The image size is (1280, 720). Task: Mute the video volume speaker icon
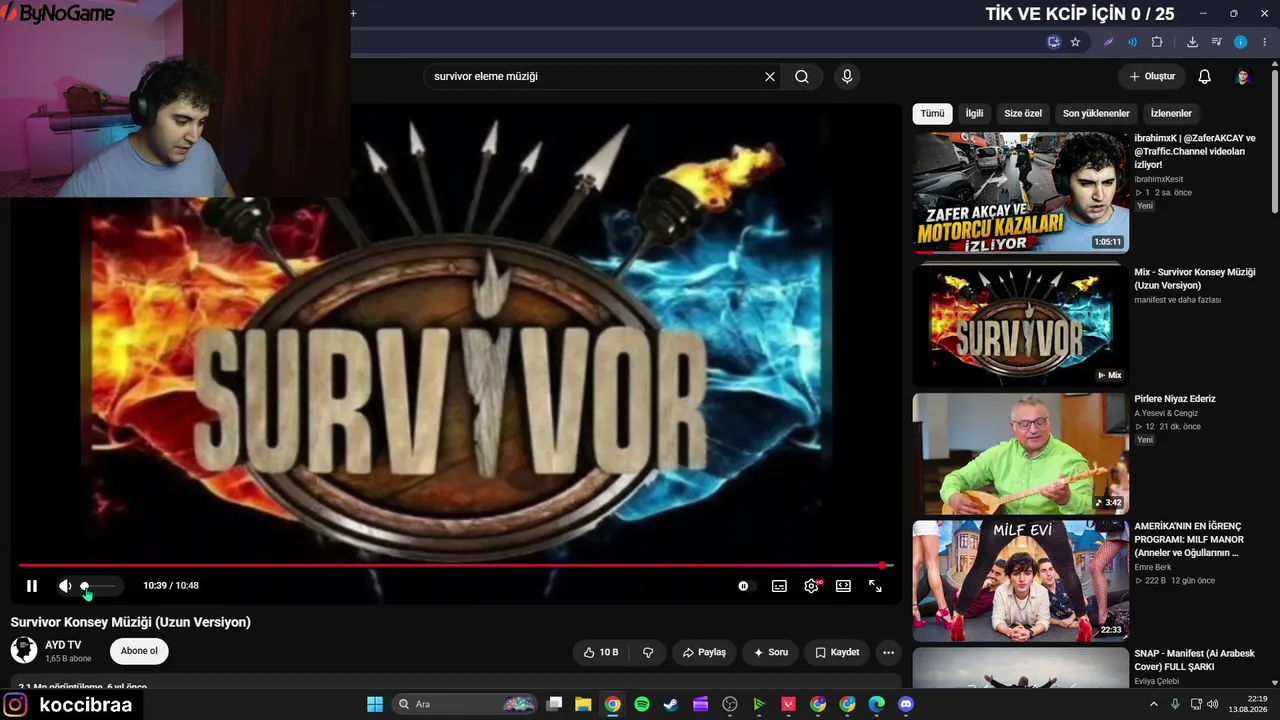coord(65,586)
